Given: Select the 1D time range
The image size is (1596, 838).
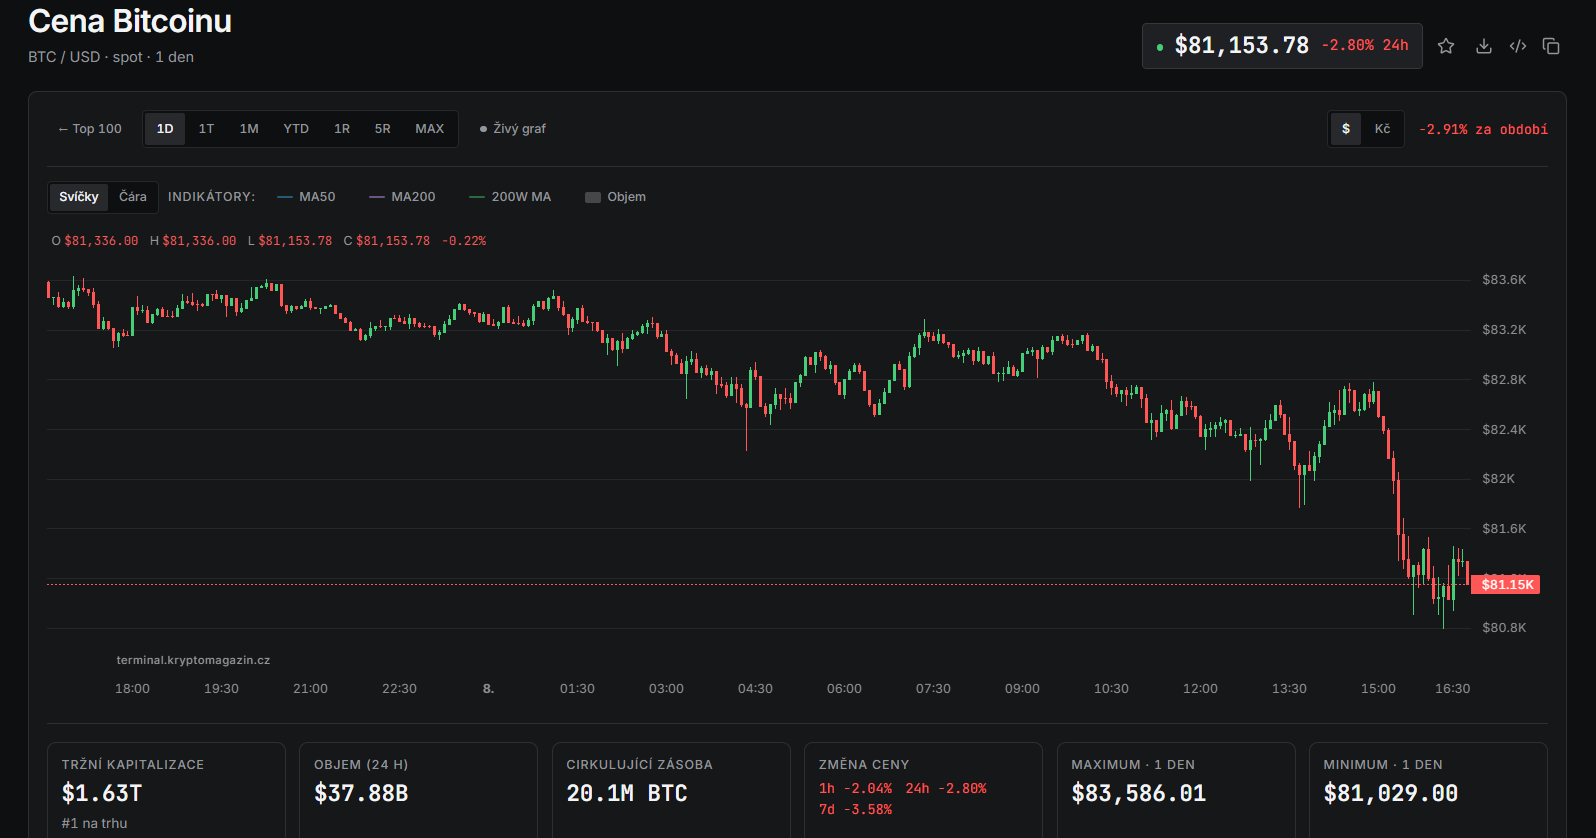Looking at the screenshot, I should click(165, 129).
